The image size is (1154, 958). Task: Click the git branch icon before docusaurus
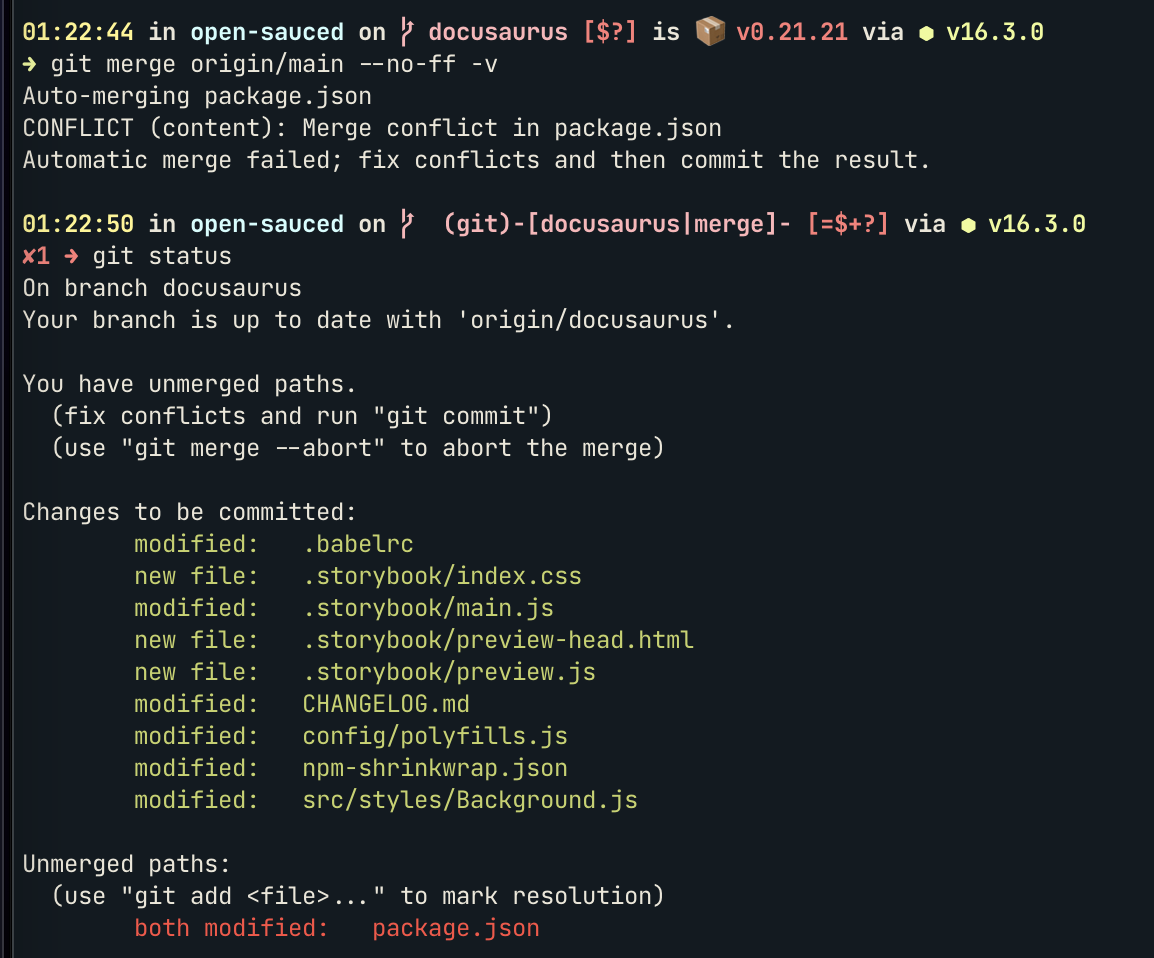click(407, 32)
